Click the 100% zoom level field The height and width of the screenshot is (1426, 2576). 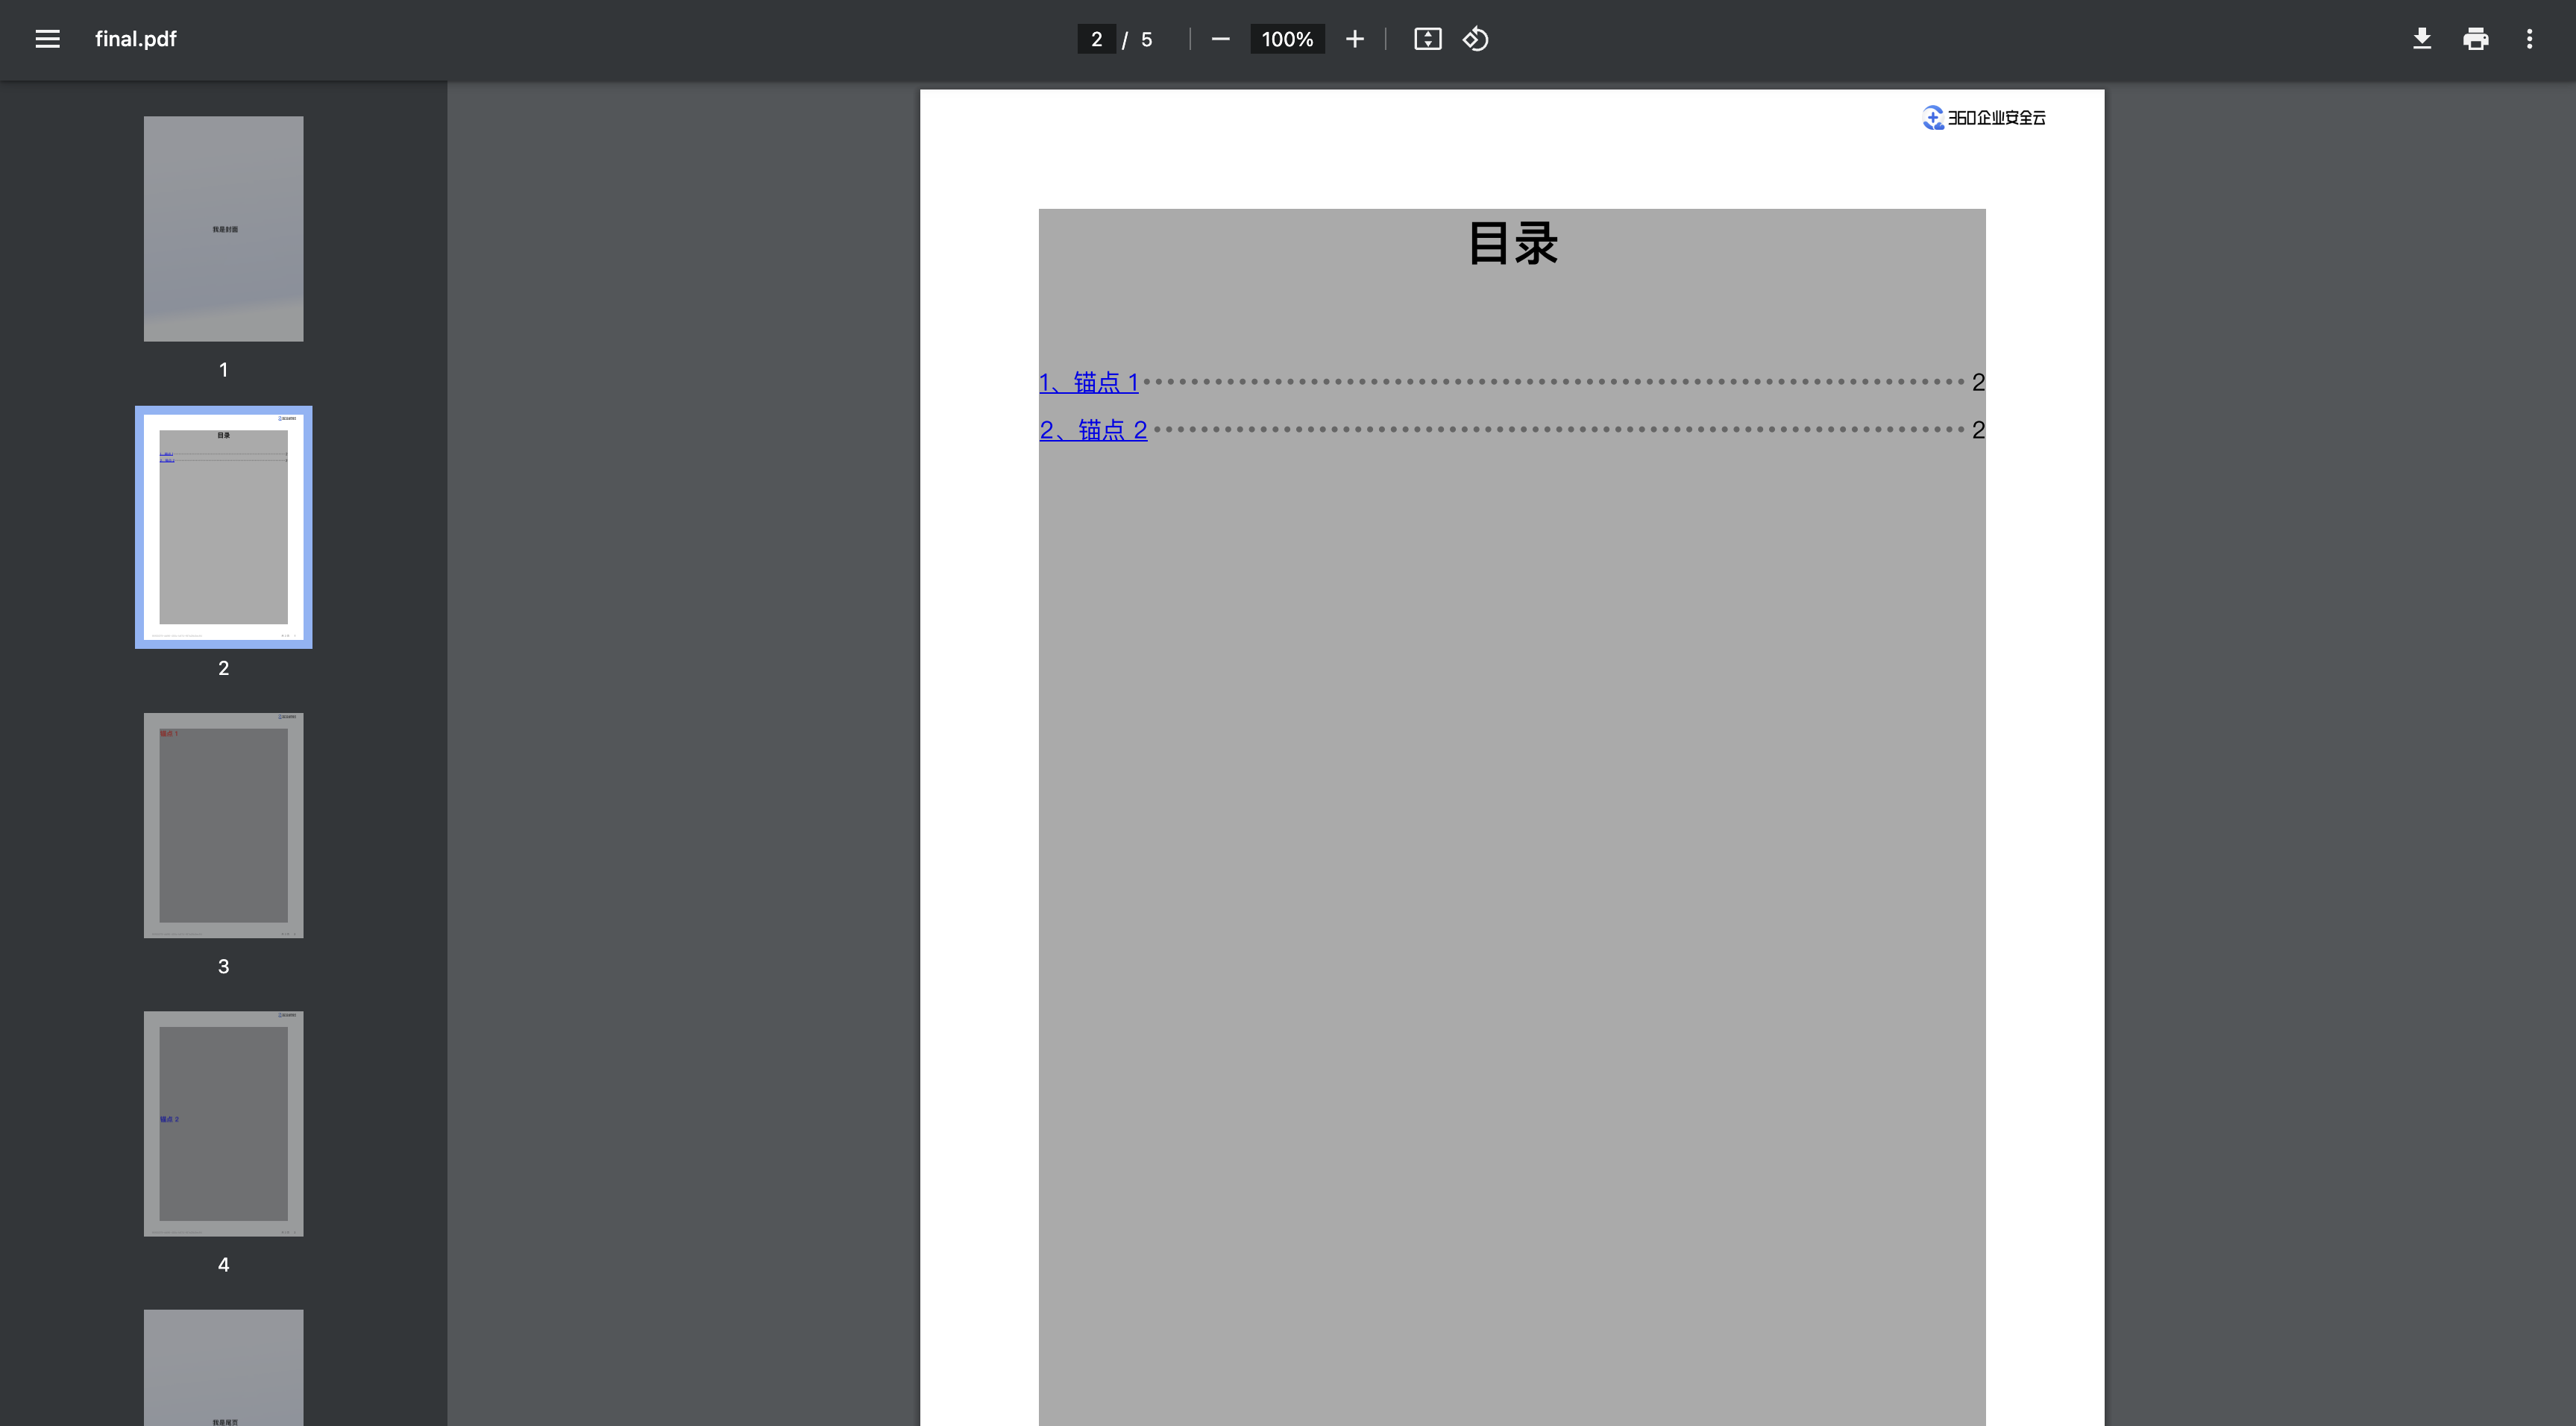(x=1286, y=39)
